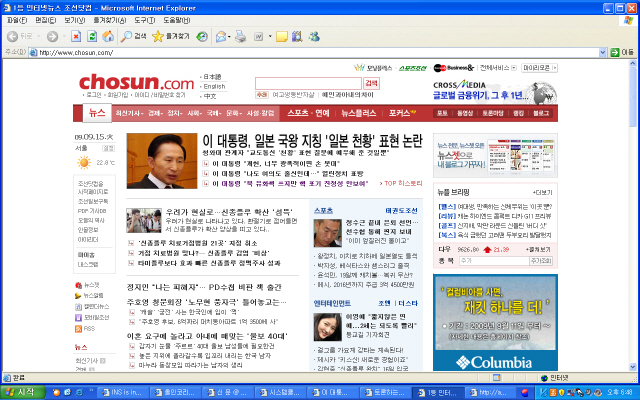
Task: Expand the address bar URL dropdown
Action: click(603, 52)
